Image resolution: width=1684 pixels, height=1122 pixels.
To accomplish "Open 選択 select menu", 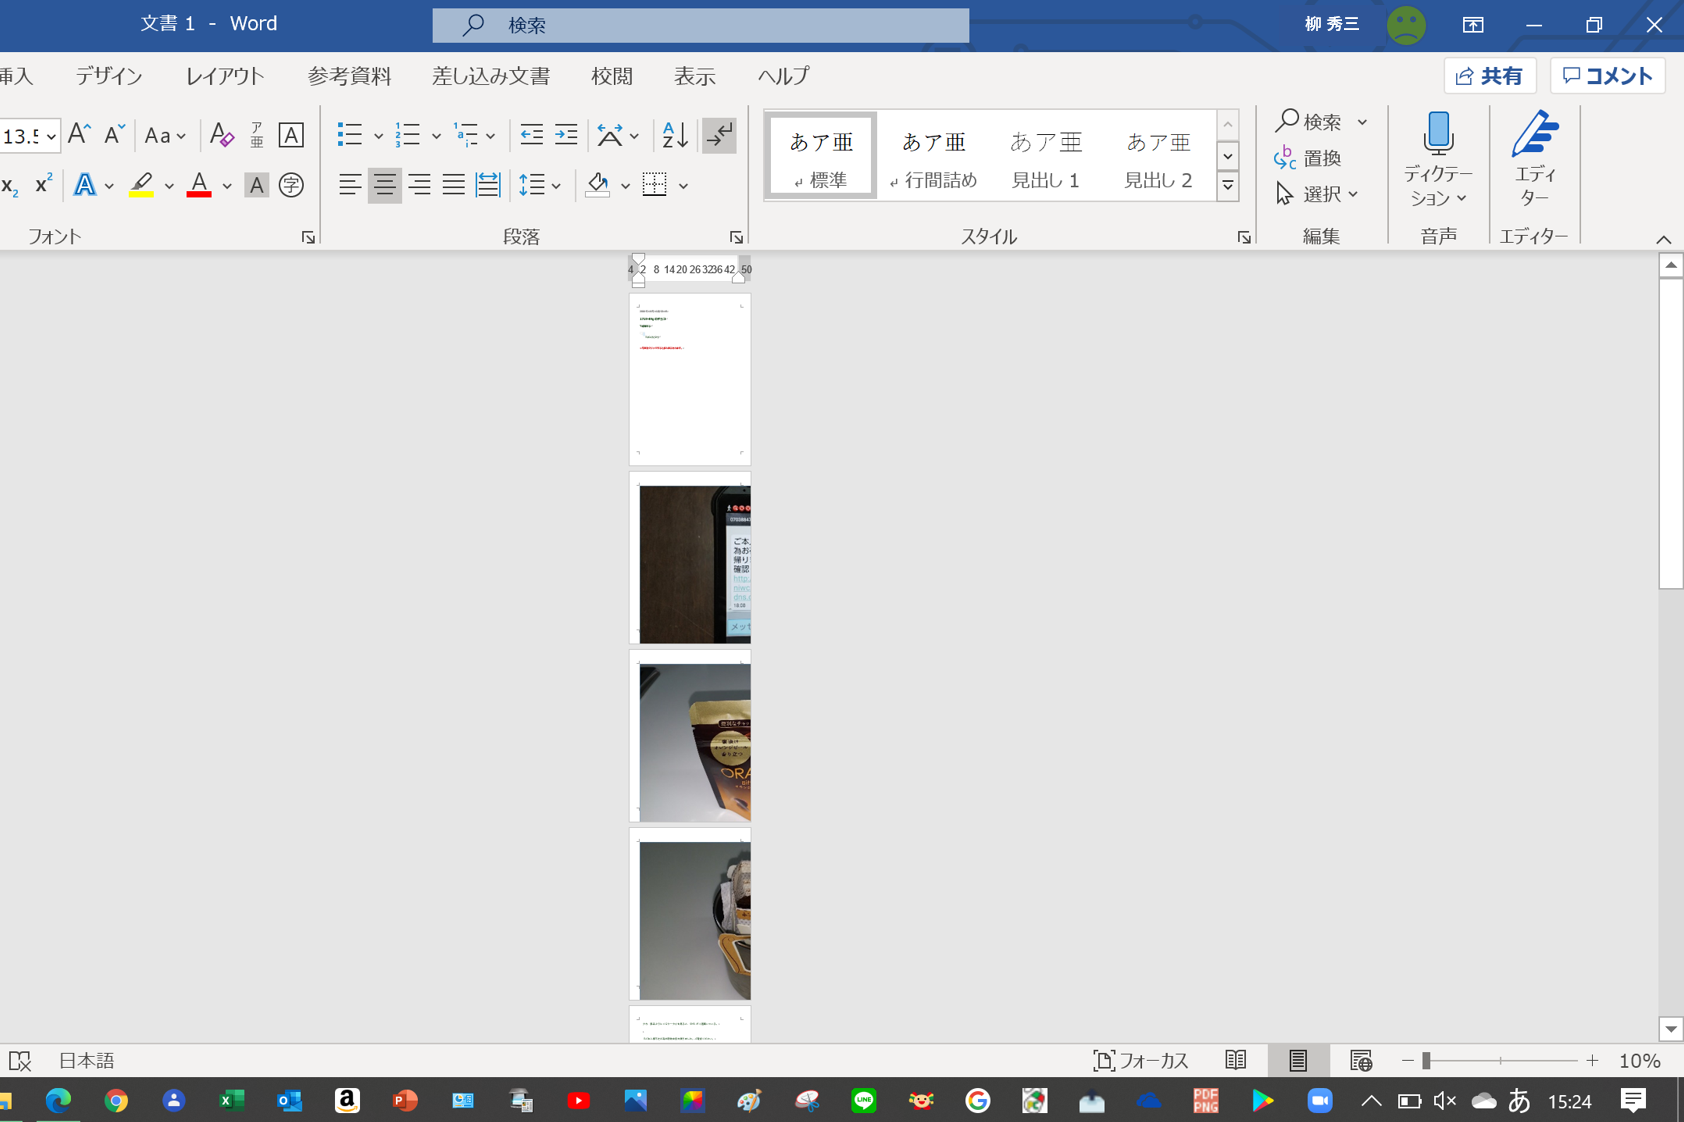I will click(x=1317, y=194).
